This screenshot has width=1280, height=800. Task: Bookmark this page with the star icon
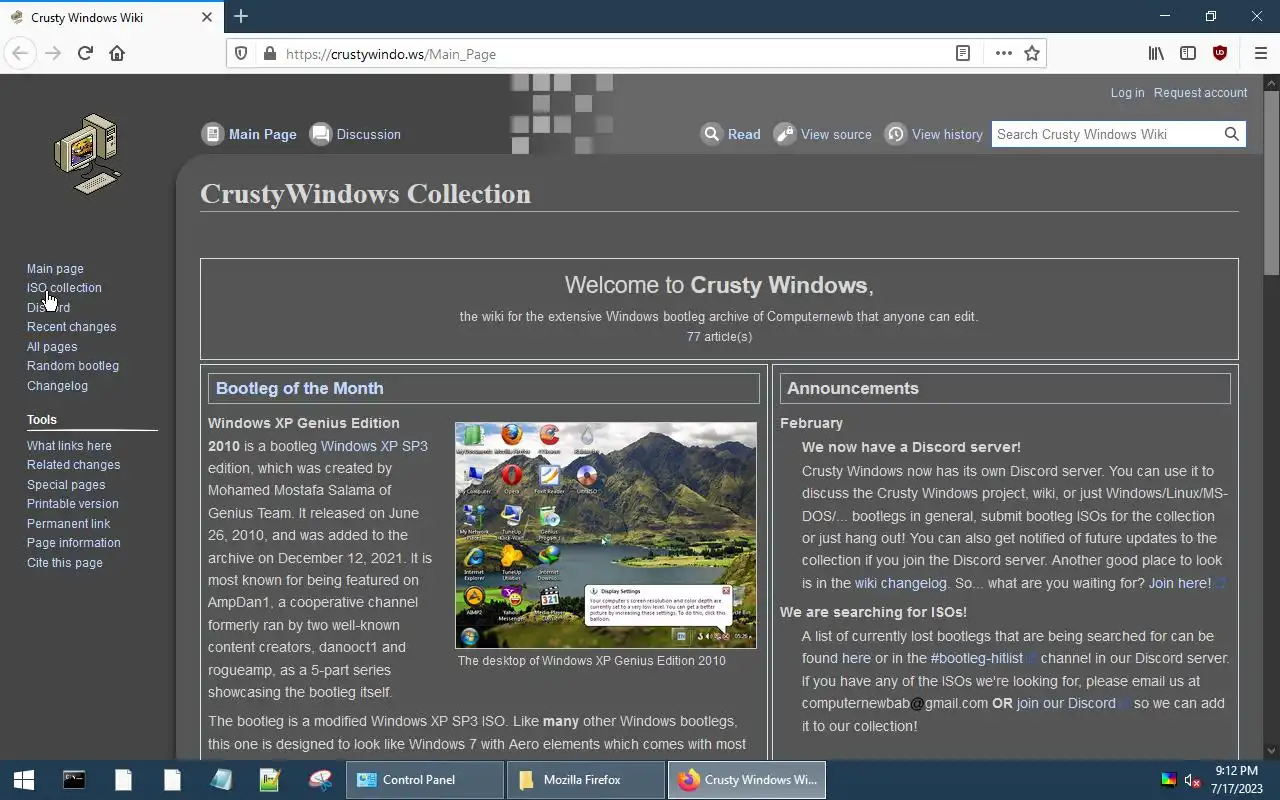coord(1032,53)
